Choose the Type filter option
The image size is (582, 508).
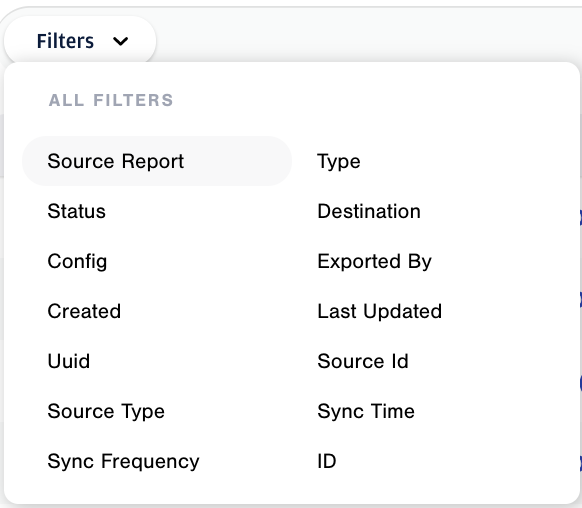427,161
